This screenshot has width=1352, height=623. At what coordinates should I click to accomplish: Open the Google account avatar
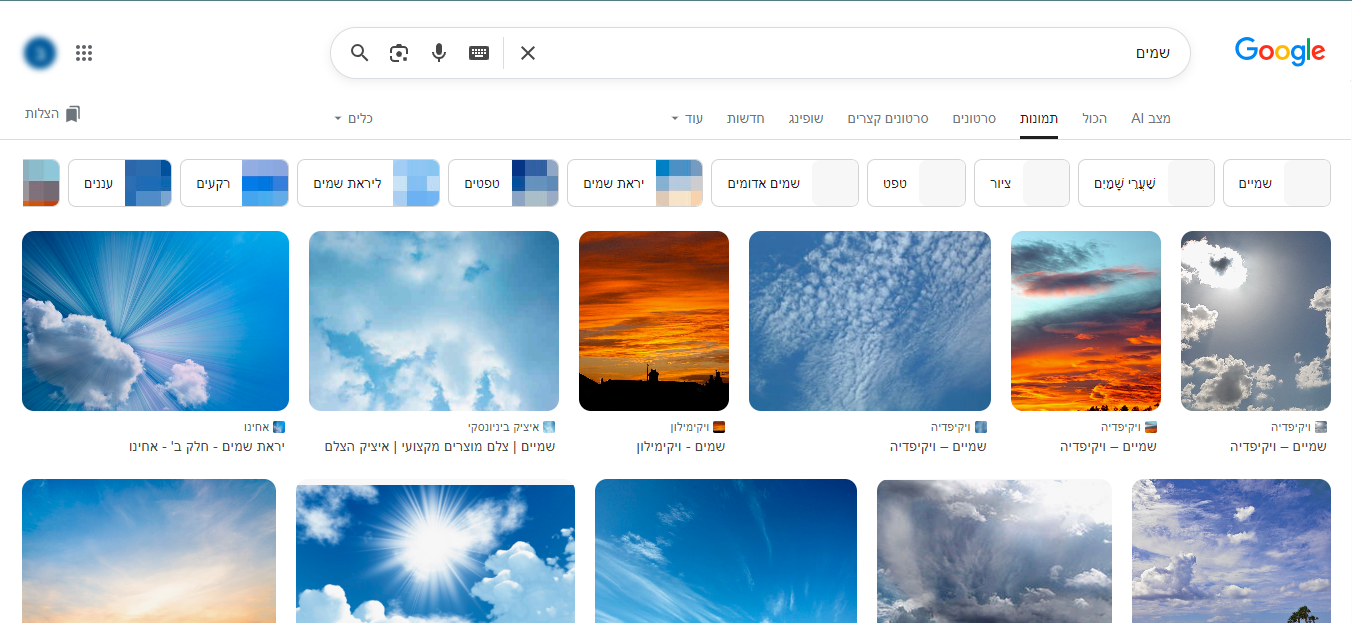tap(40, 53)
